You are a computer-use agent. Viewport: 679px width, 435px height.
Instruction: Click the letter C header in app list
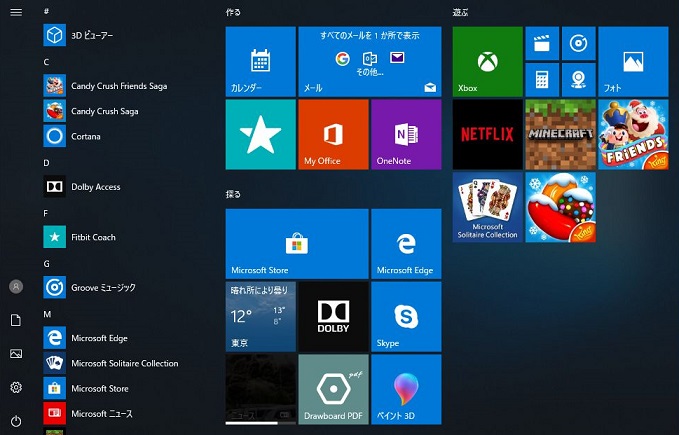click(47, 62)
